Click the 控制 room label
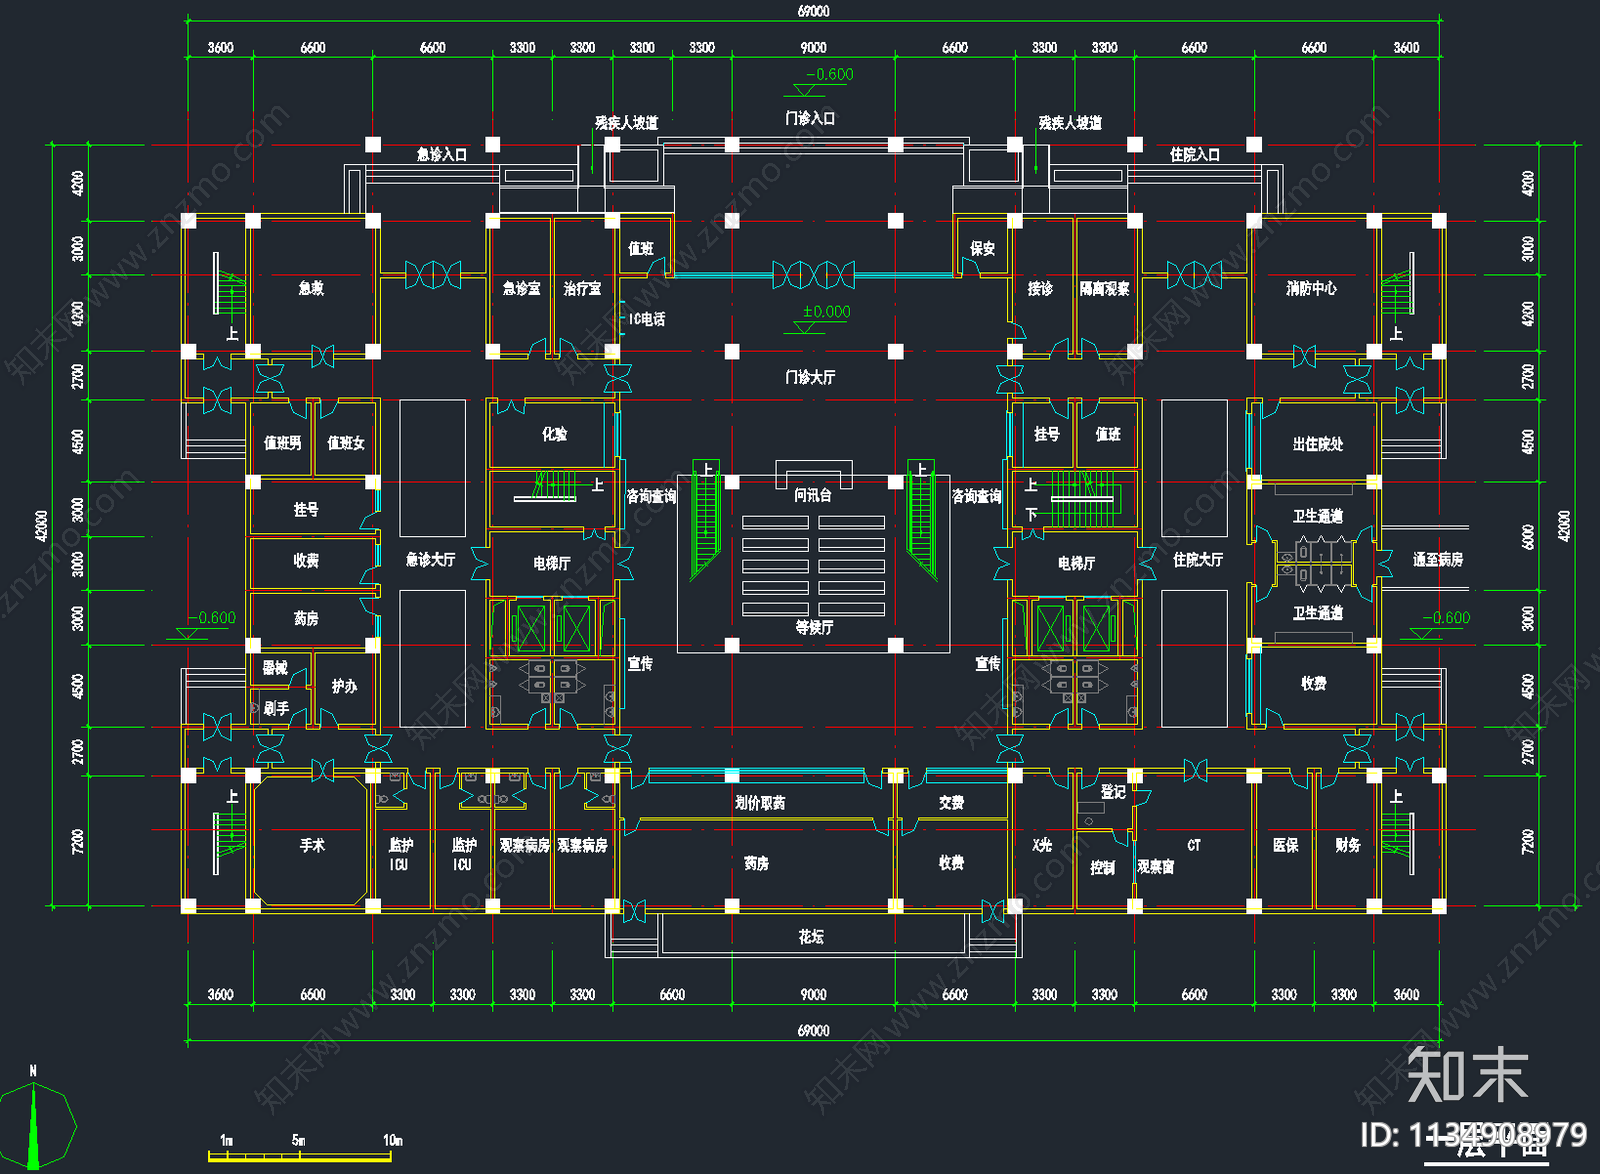This screenshot has height=1174, width=1600. pyautogui.click(x=1102, y=867)
